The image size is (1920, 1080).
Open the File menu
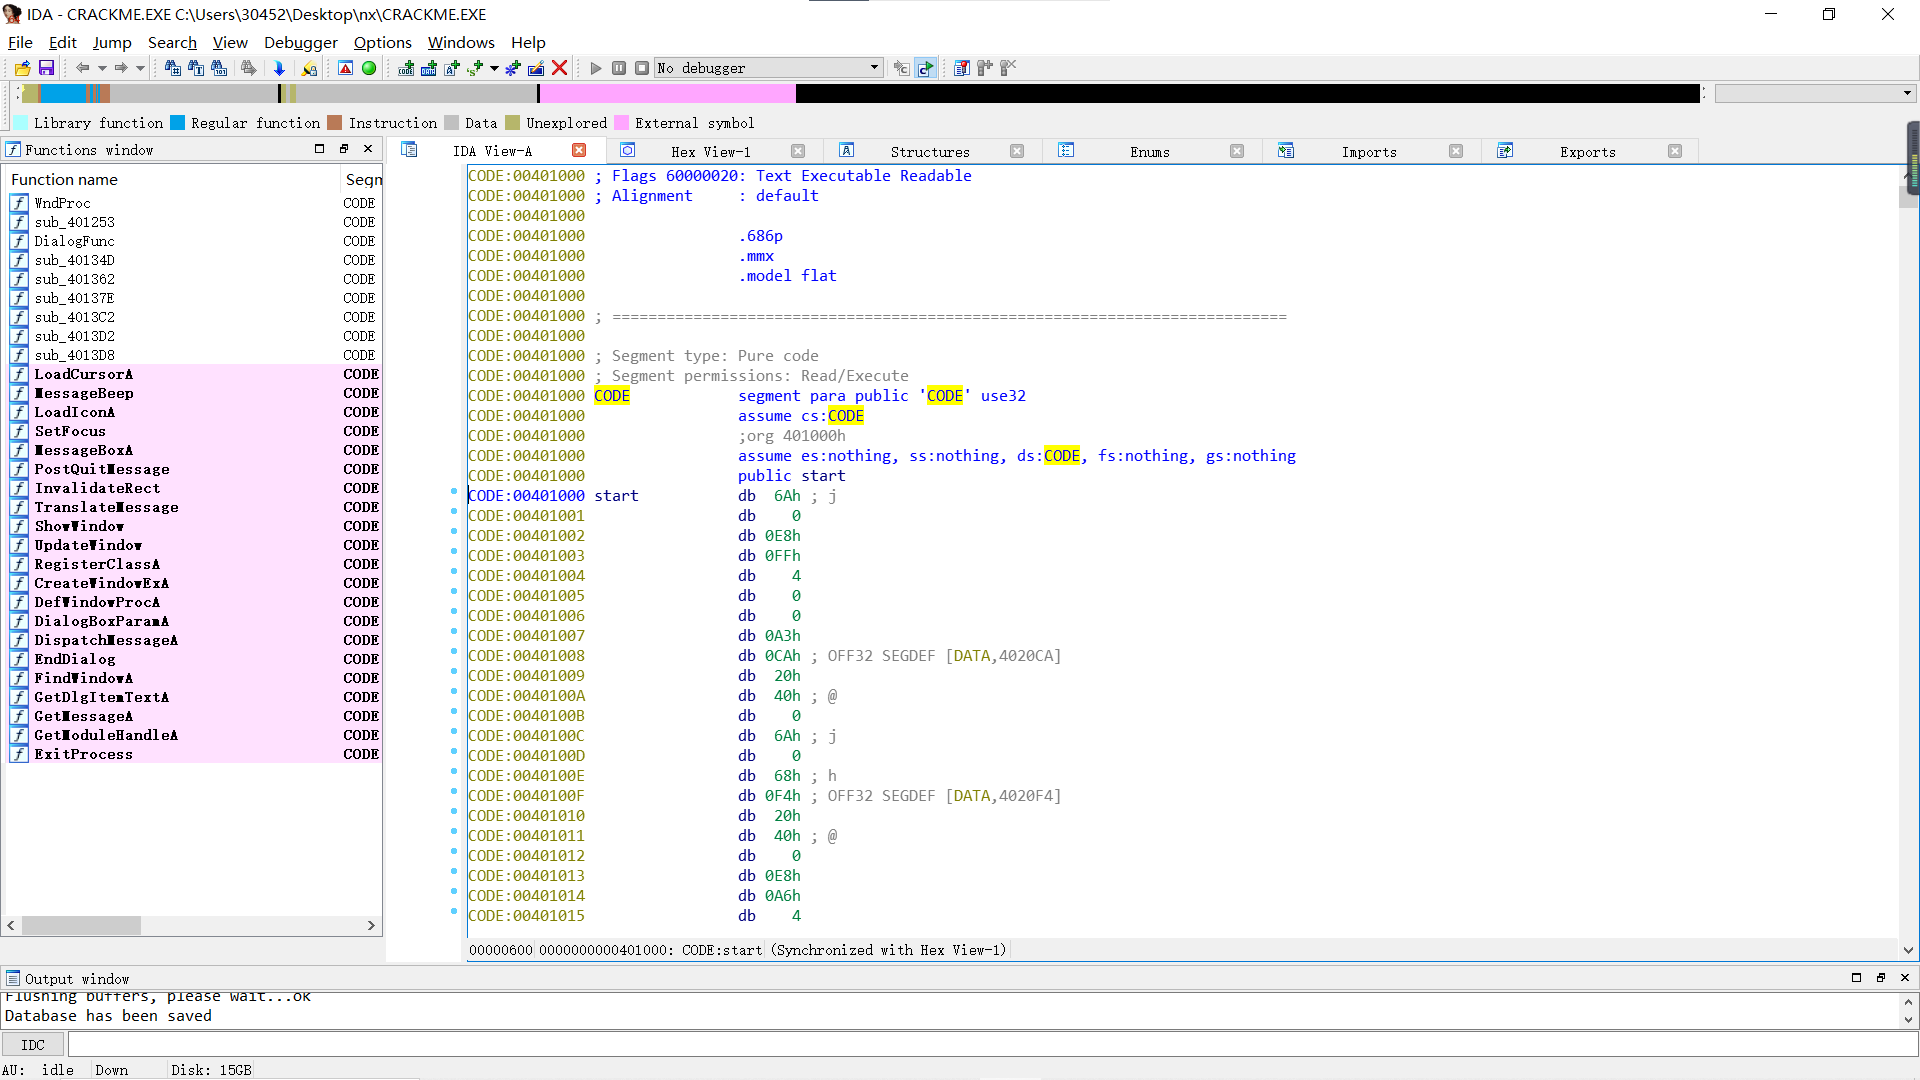20,42
